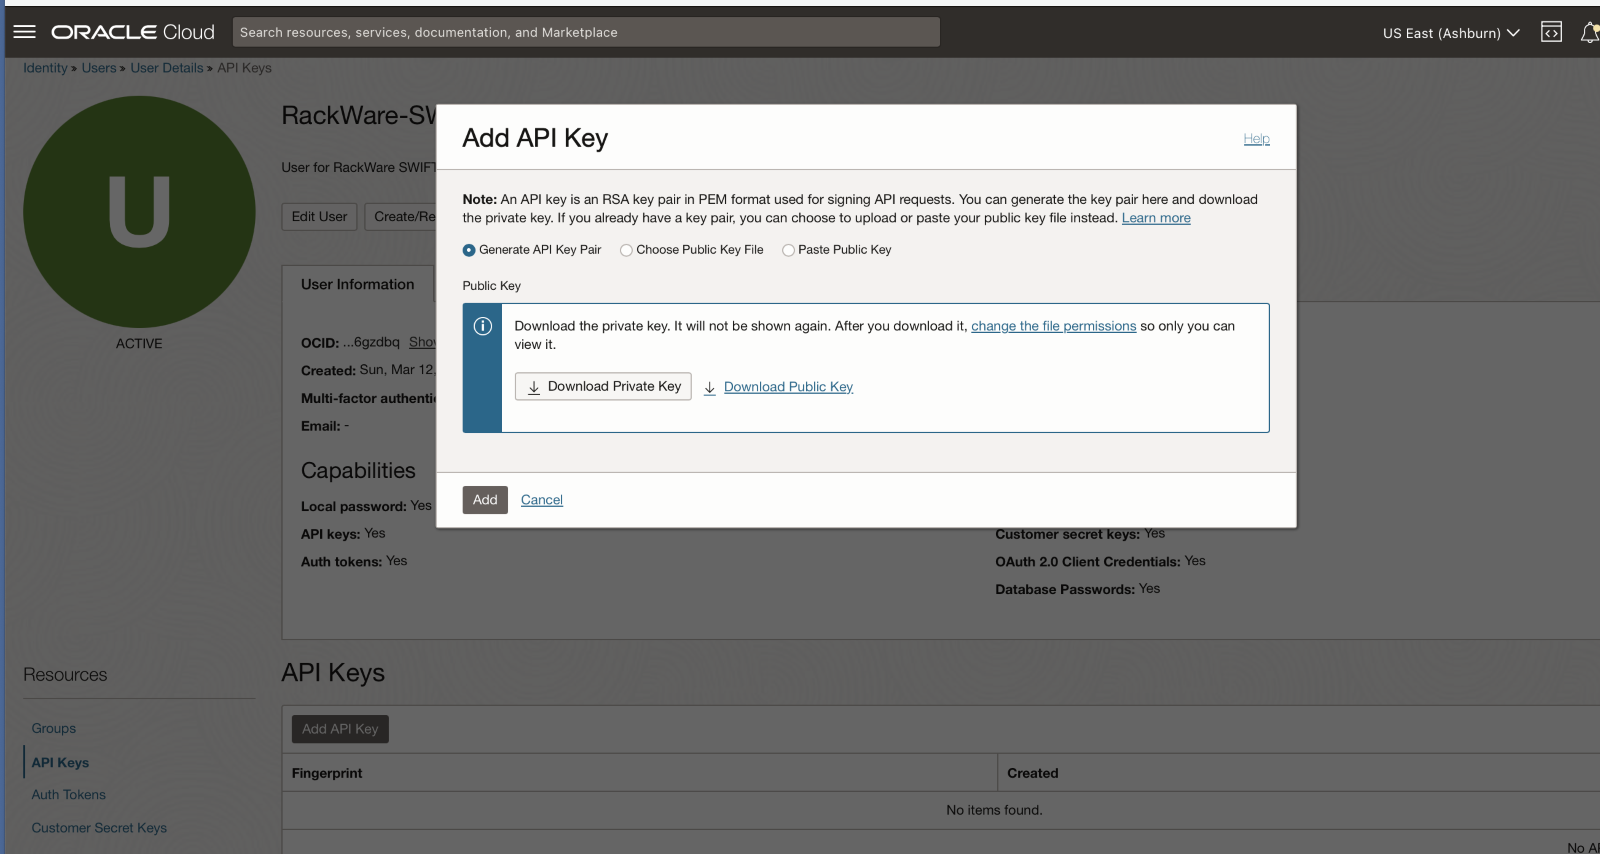This screenshot has width=1600, height=854.
Task: Click the 'Customer secret keys: Yes' text
Action: click(1080, 534)
